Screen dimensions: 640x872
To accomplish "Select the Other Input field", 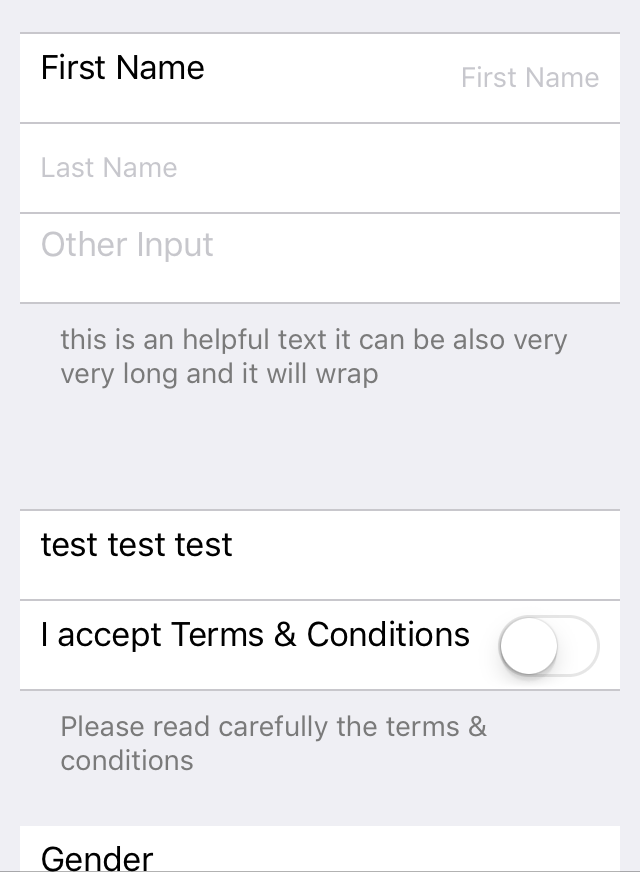I will click(x=320, y=258).
